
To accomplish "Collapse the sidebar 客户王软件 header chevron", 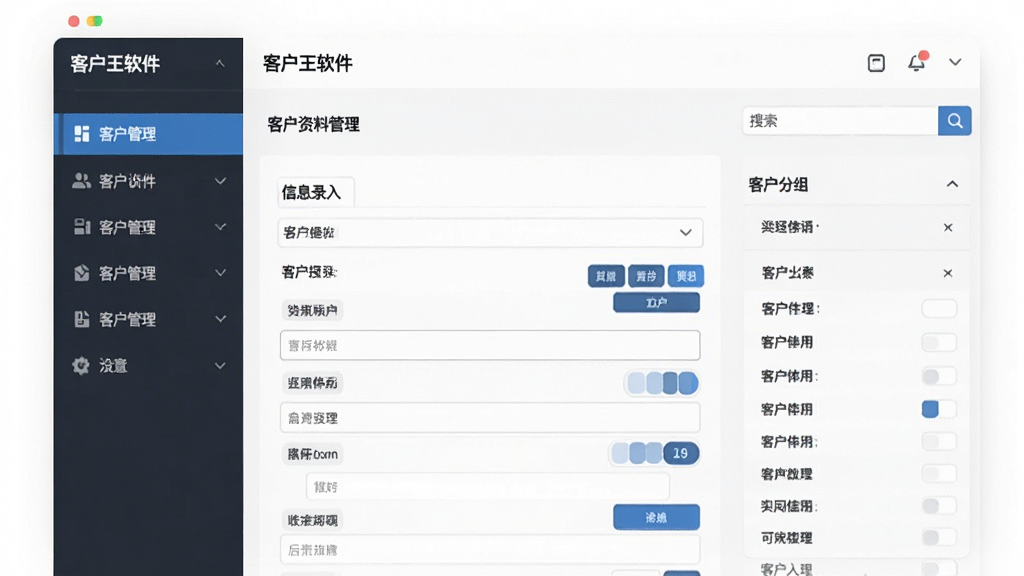I will [220, 63].
